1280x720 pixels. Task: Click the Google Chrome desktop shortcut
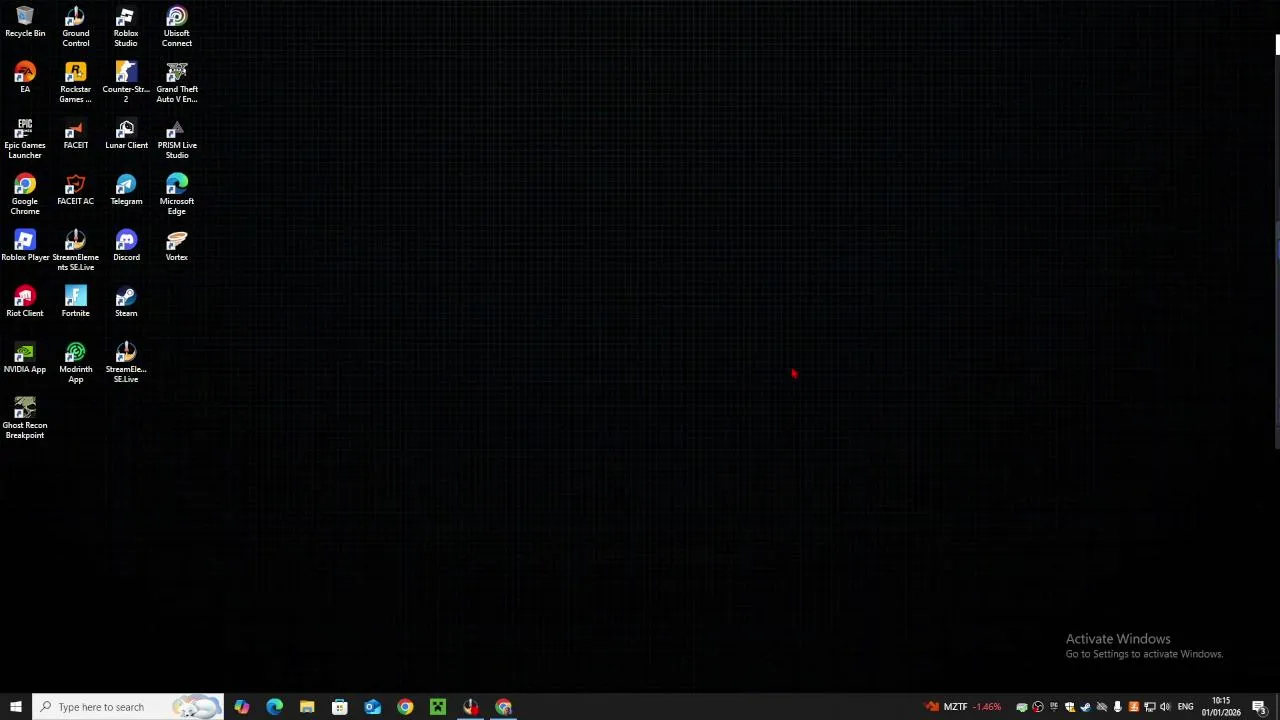25,196
